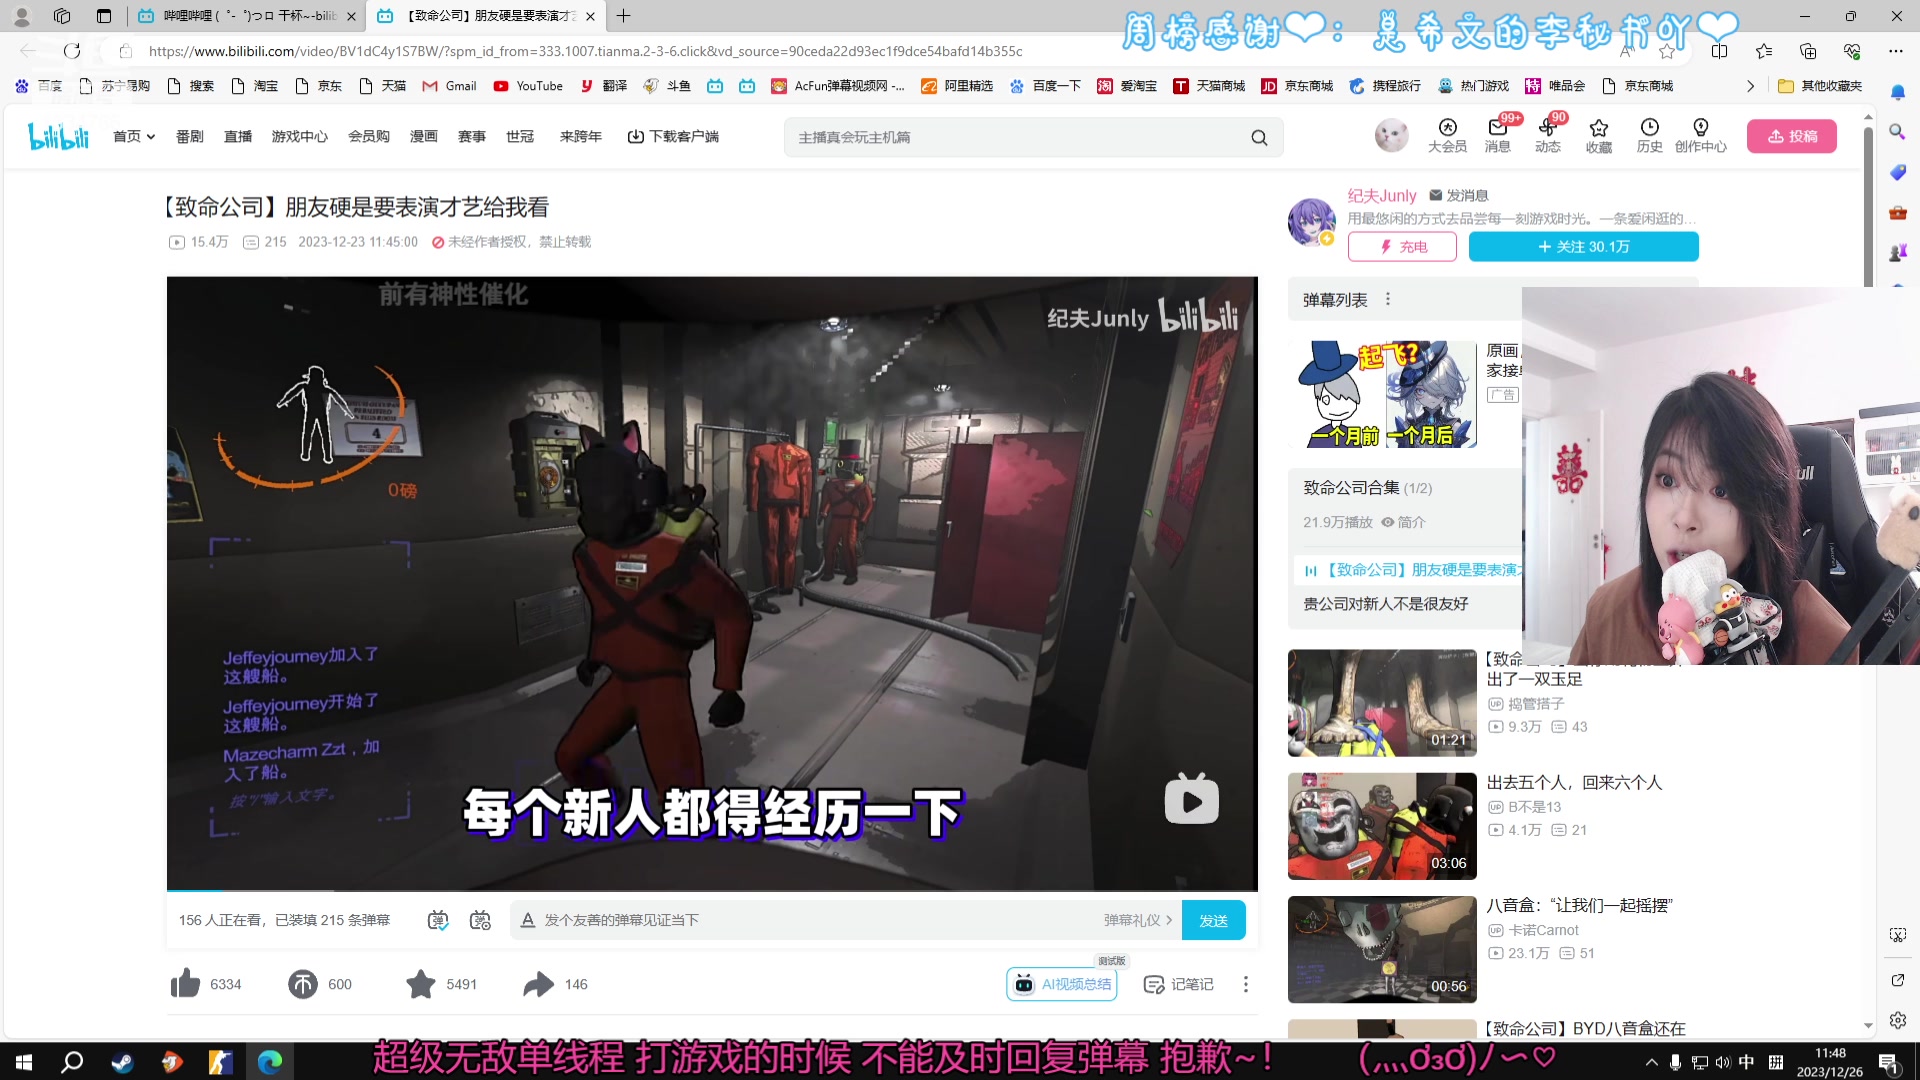Open the 大会员 icon

click(1447, 136)
